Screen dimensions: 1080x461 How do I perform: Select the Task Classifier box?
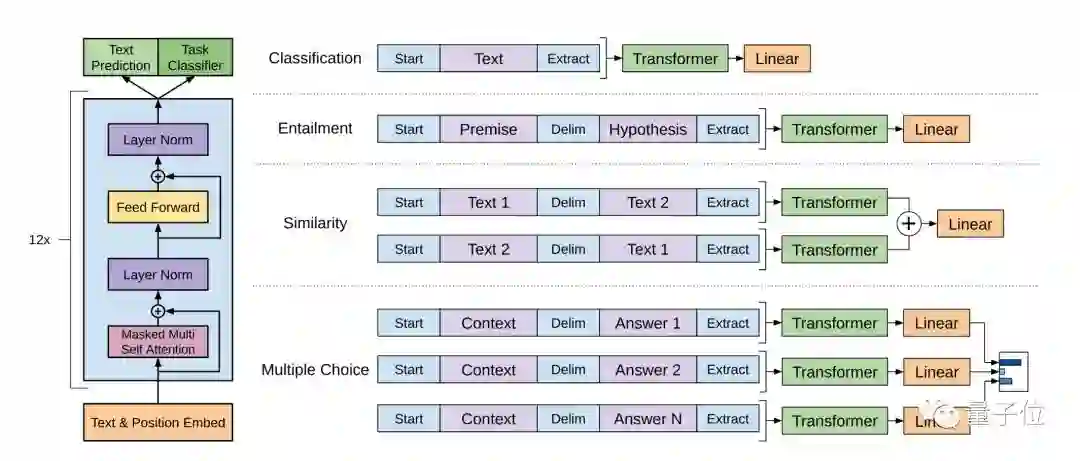(195, 58)
